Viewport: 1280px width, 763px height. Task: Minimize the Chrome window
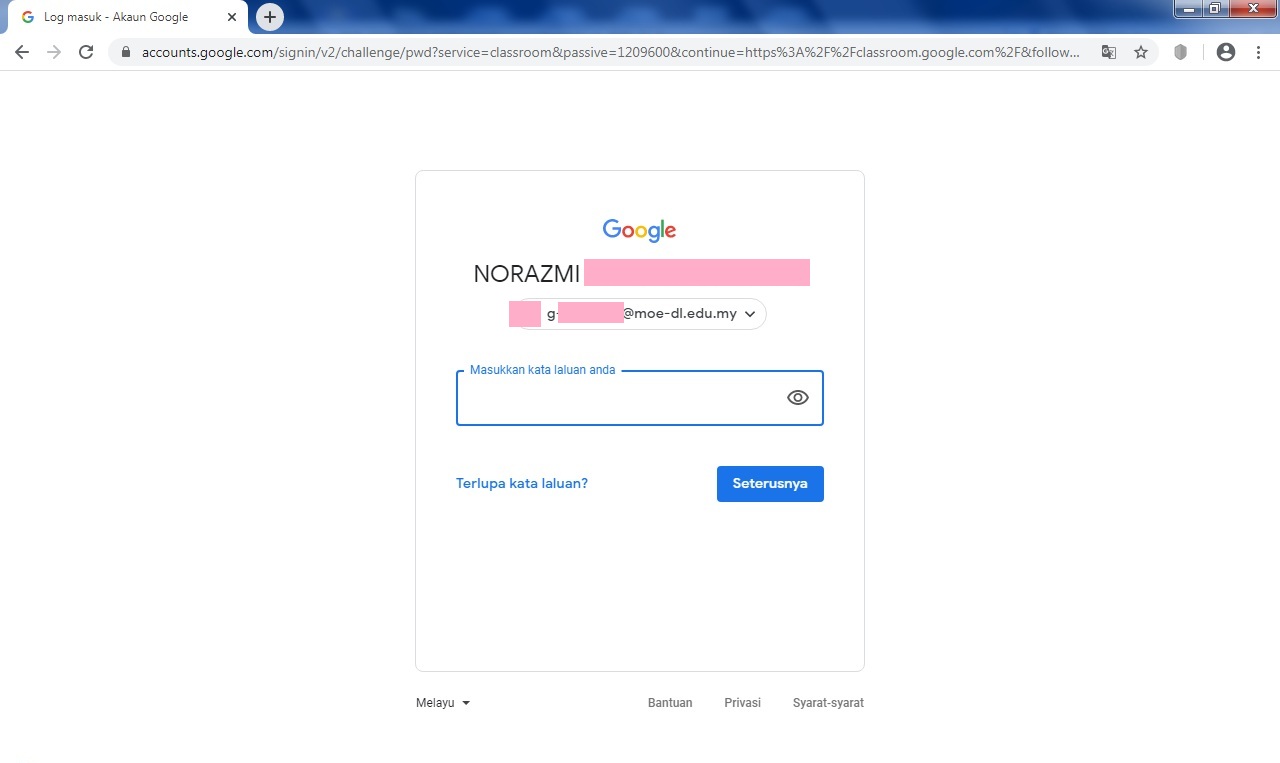pyautogui.click(x=1187, y=8)
